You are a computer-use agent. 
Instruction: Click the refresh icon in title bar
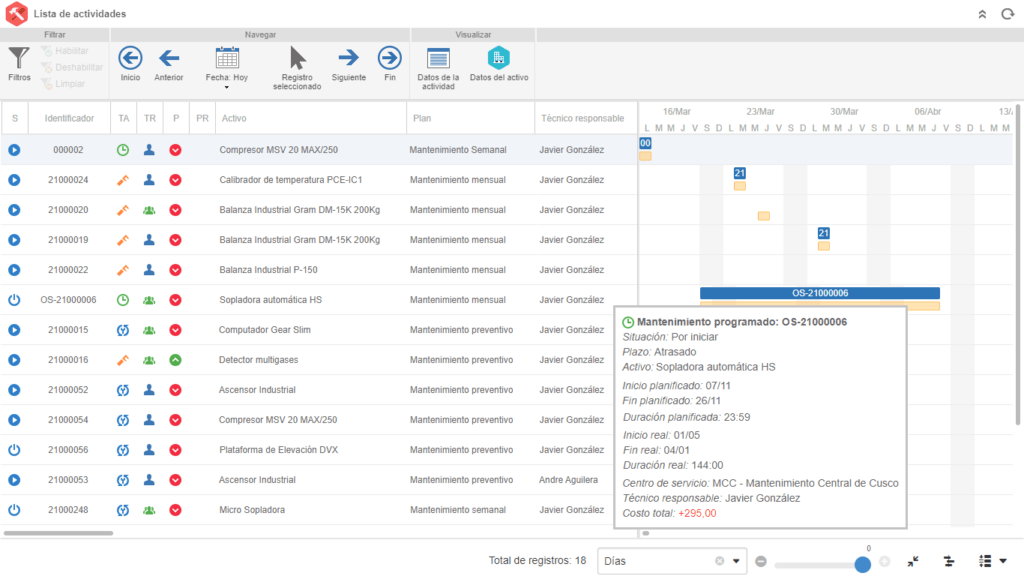tap(1005, 14)
